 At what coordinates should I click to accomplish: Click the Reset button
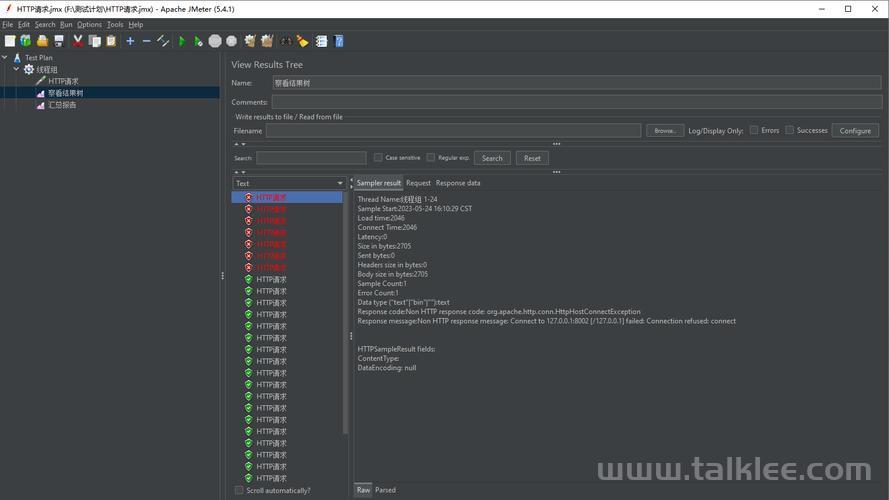[x=532, y=158]
